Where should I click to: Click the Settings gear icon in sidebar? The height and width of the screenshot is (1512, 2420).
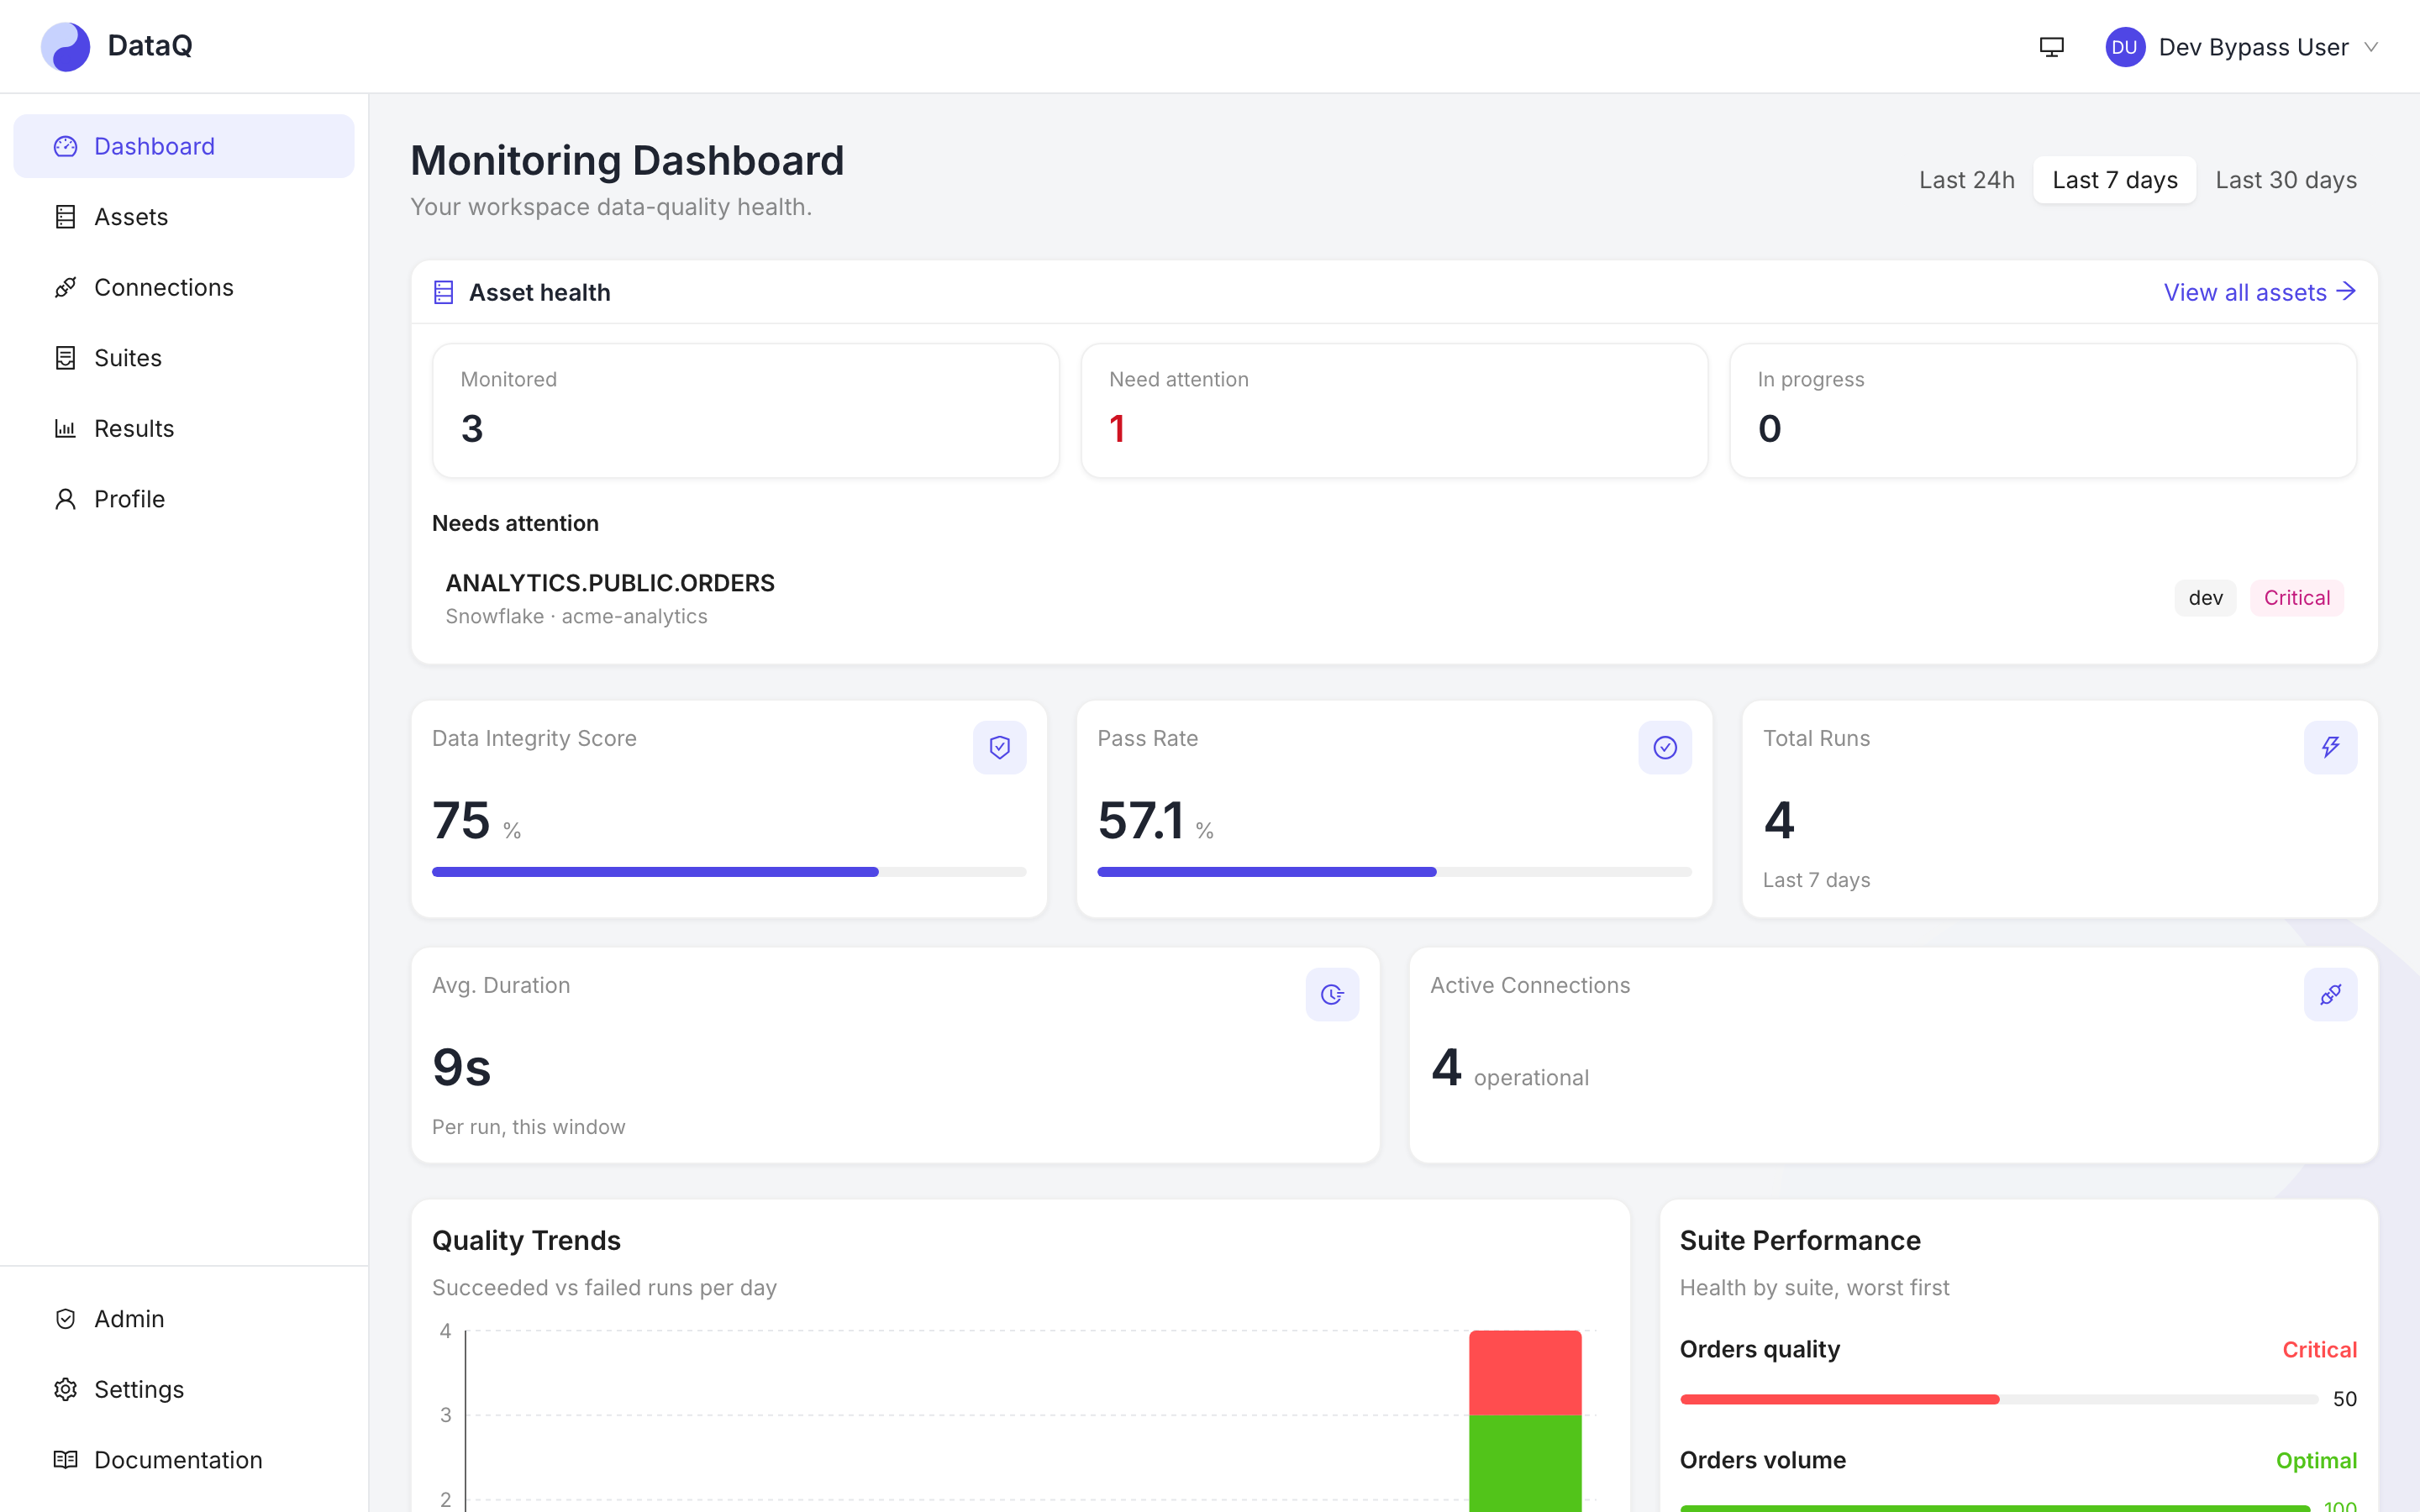(x=65, y=1389)
